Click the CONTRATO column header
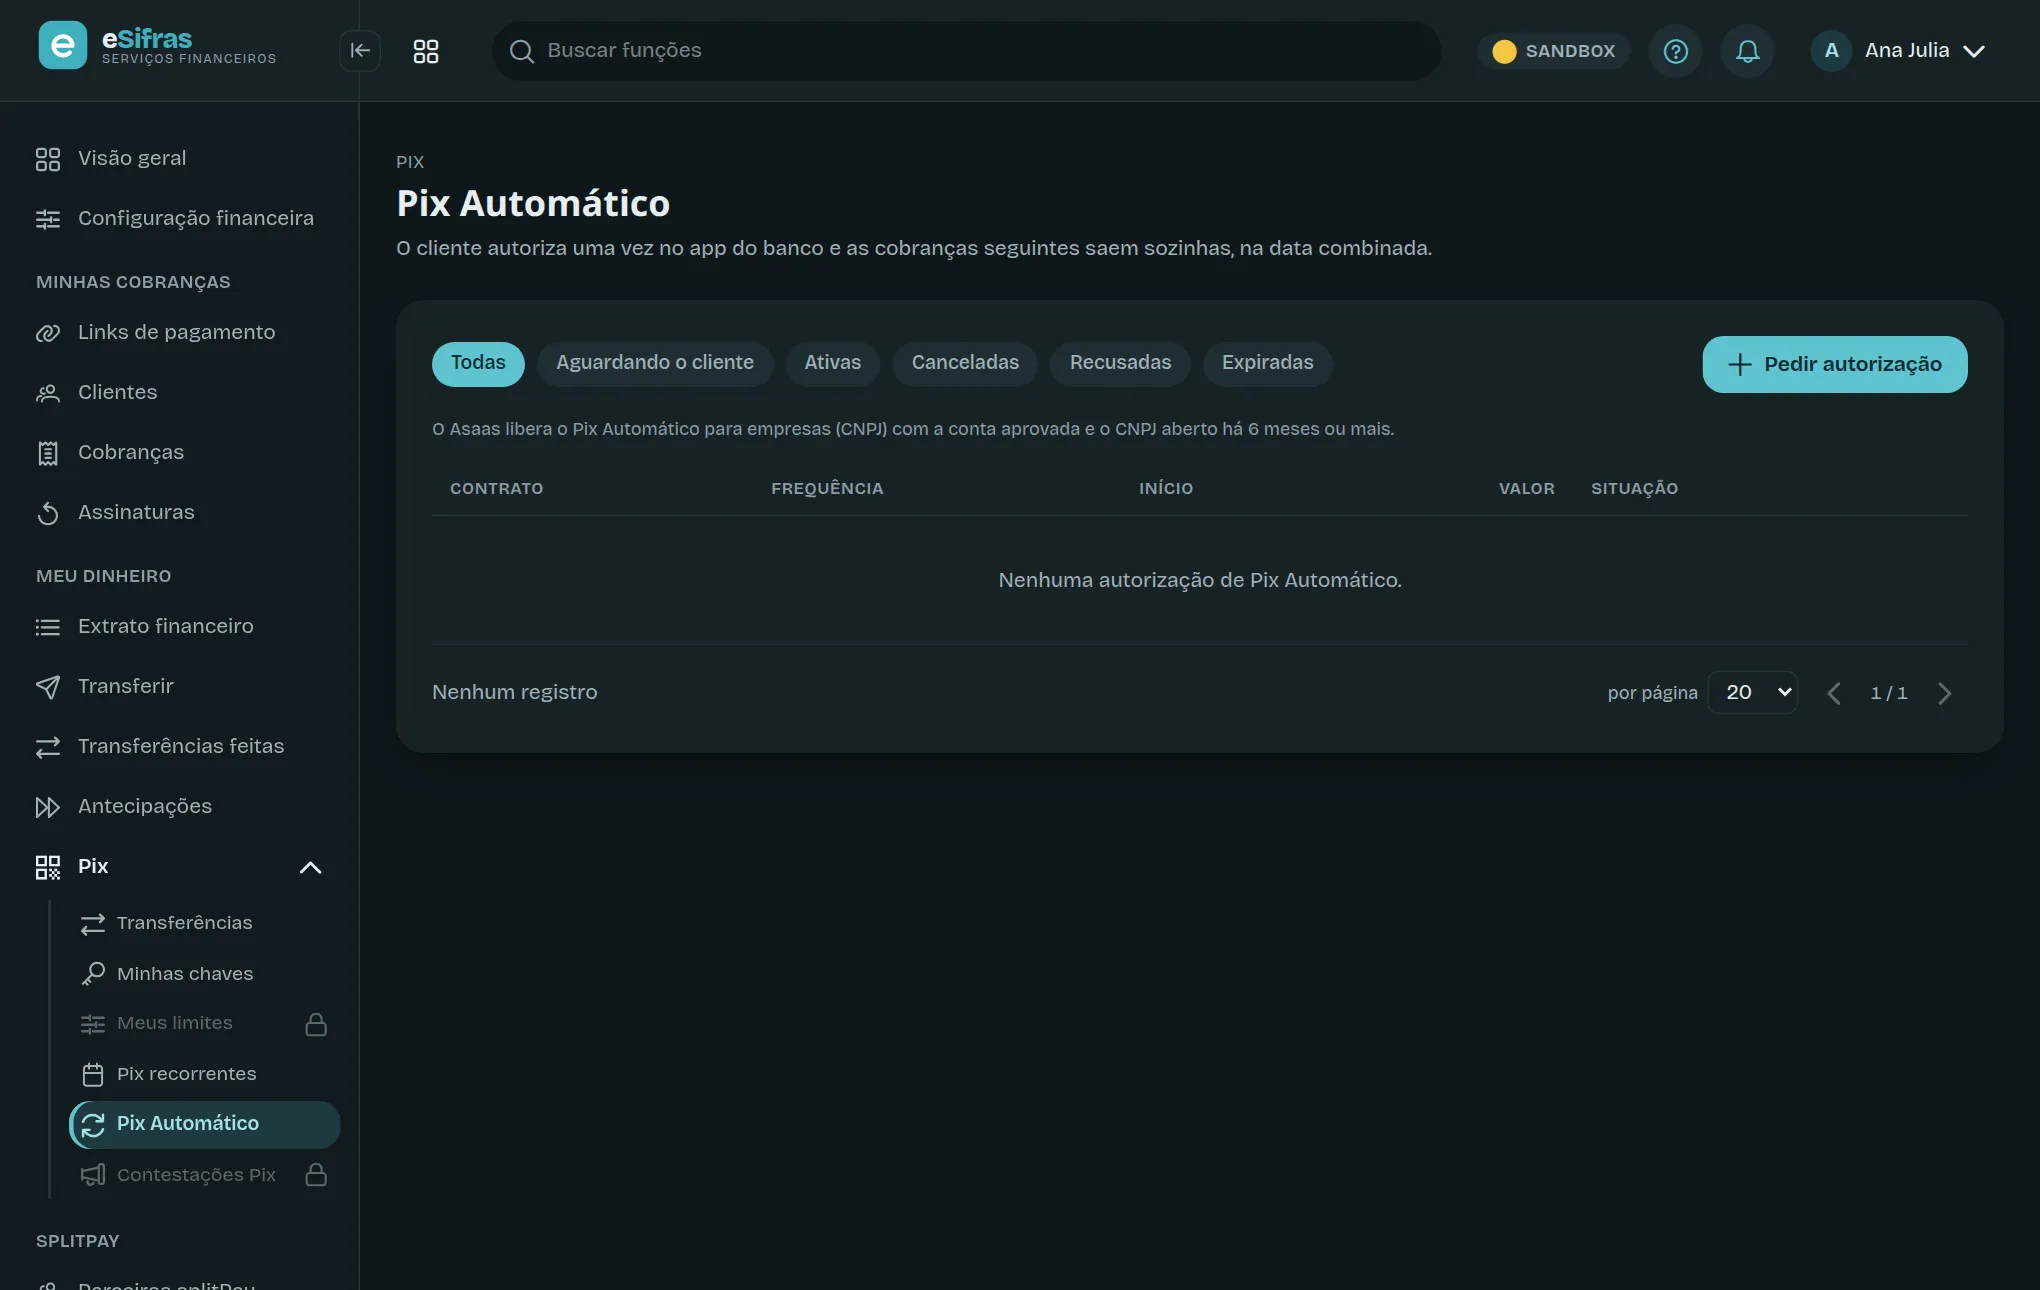2040x1290 pixels. coord(496,488)
